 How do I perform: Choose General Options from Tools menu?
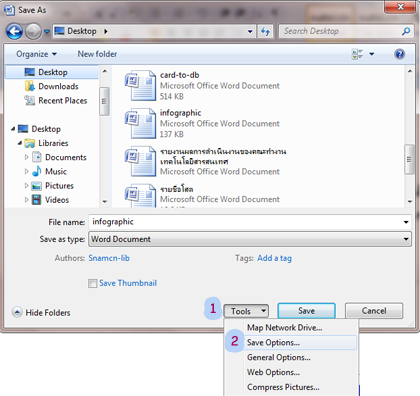(x=291, y=357)
